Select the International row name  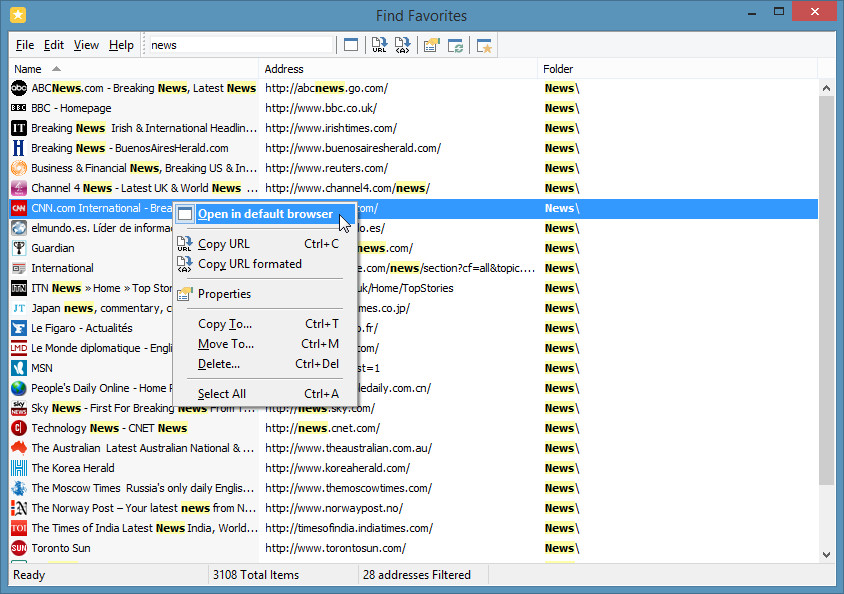point(62,268)
